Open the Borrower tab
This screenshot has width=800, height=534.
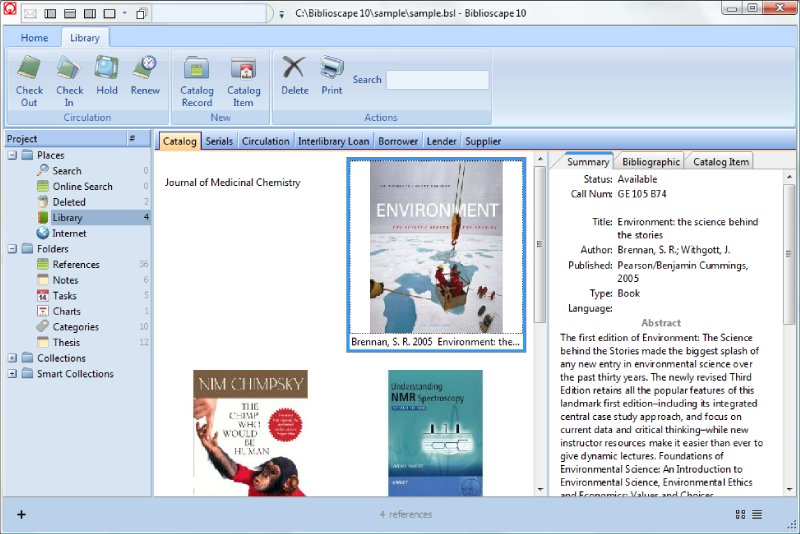coord(398,141)
